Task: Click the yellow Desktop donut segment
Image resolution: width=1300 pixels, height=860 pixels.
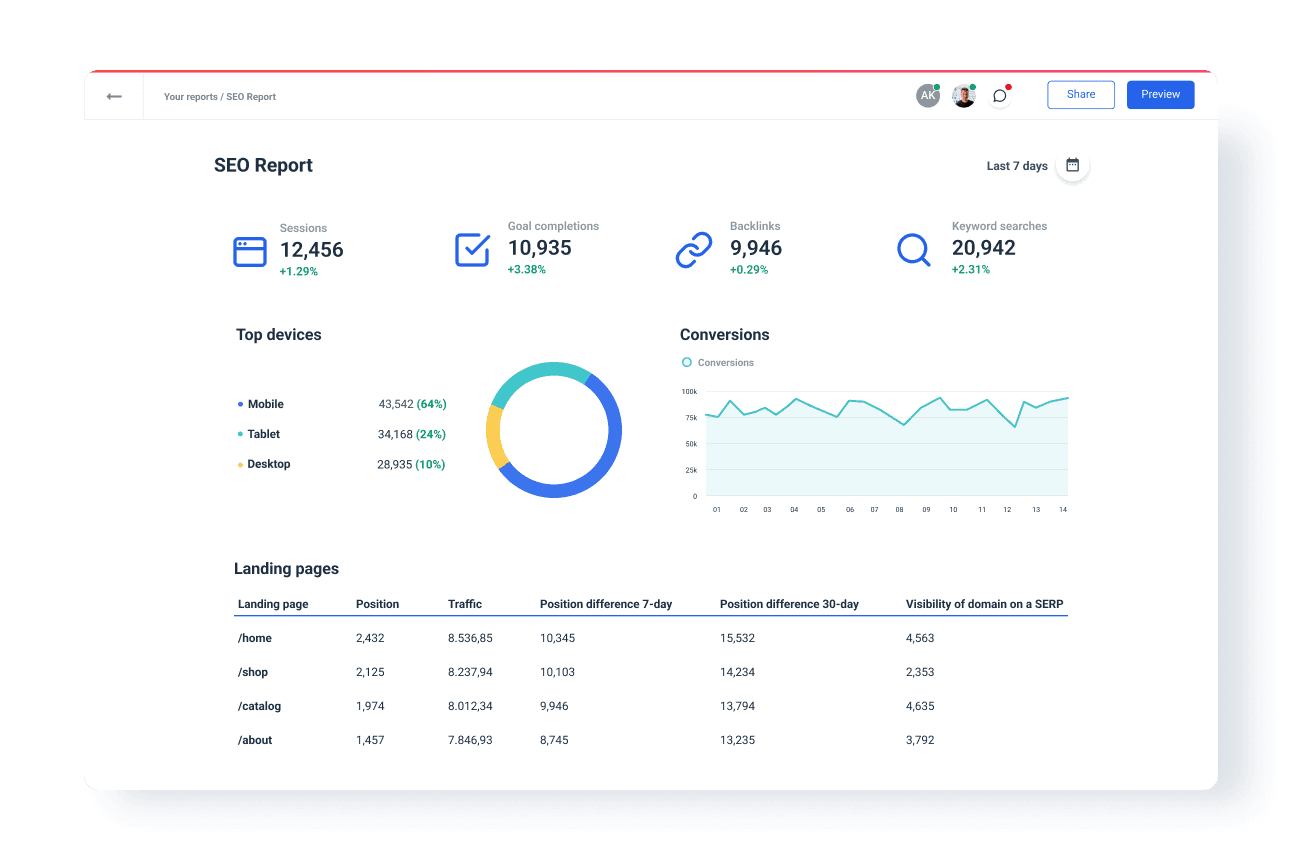Action: click(493, 437)
